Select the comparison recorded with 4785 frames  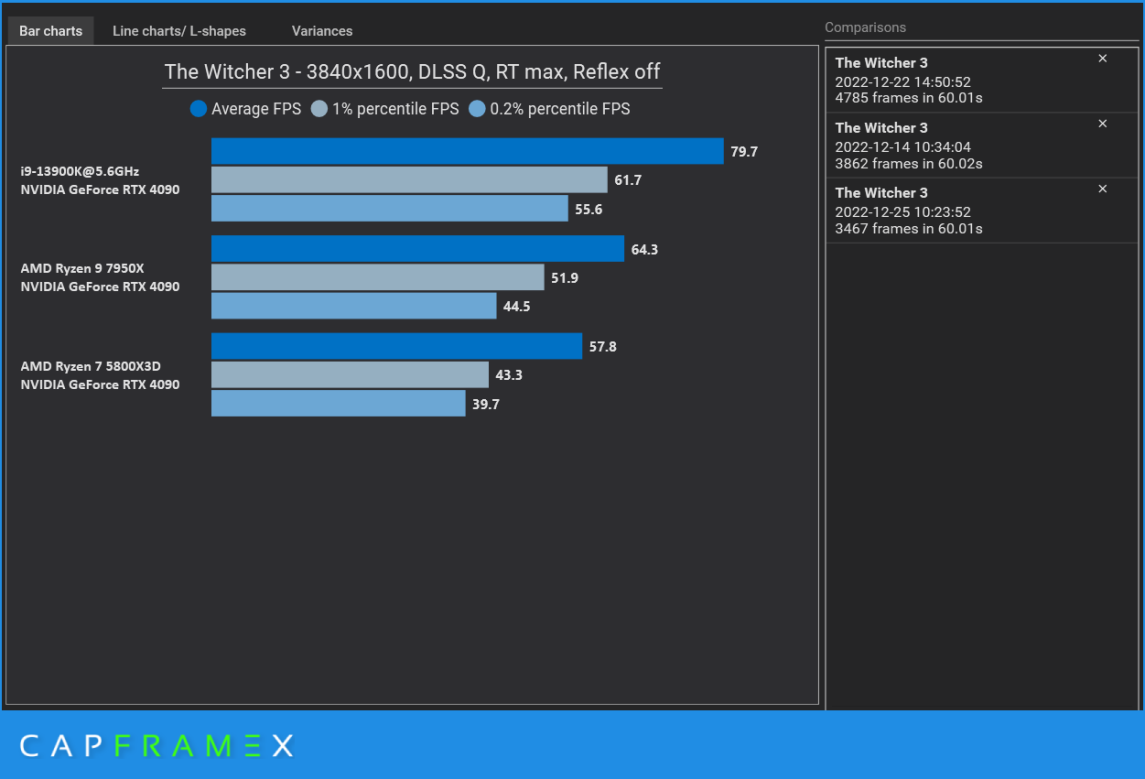[x=981, y=80]
